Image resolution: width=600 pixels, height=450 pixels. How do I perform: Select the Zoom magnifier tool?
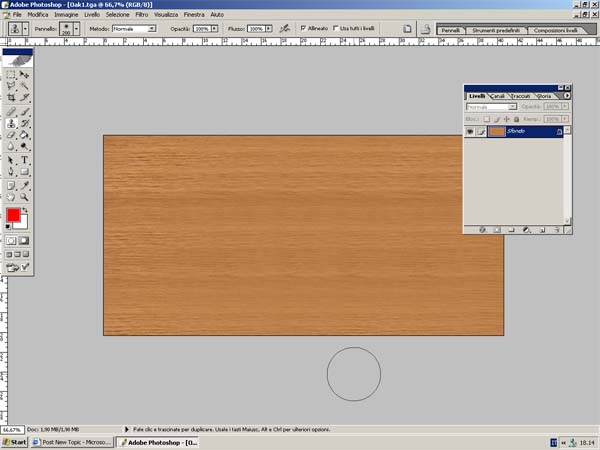click(25, 197)
